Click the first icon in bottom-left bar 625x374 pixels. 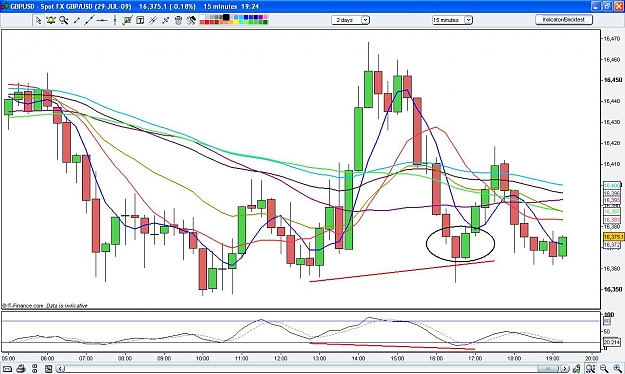[7, 369]
